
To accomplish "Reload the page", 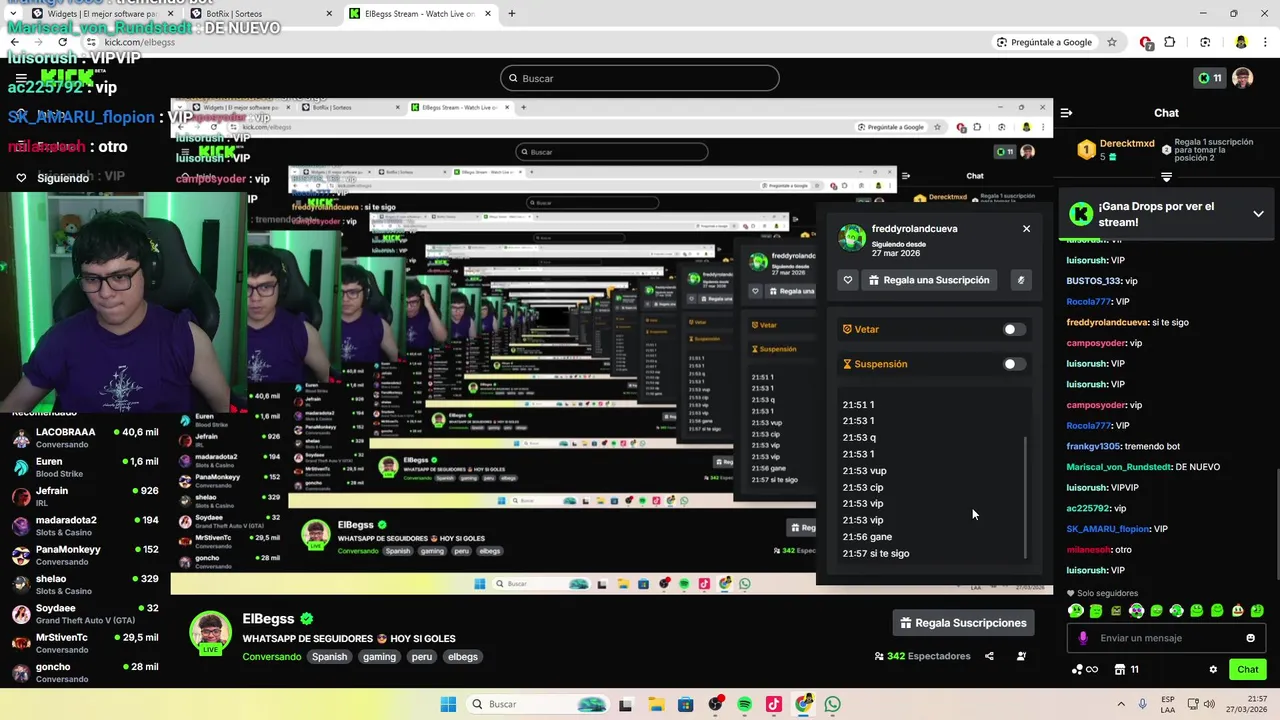I will tap(62, 42).
